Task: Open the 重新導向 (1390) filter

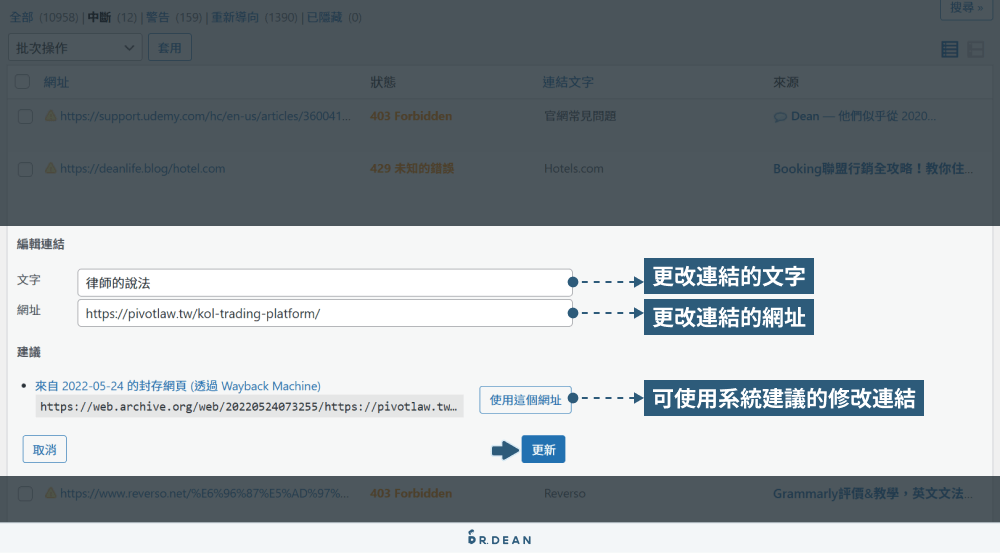Action: tap(254, 17)
